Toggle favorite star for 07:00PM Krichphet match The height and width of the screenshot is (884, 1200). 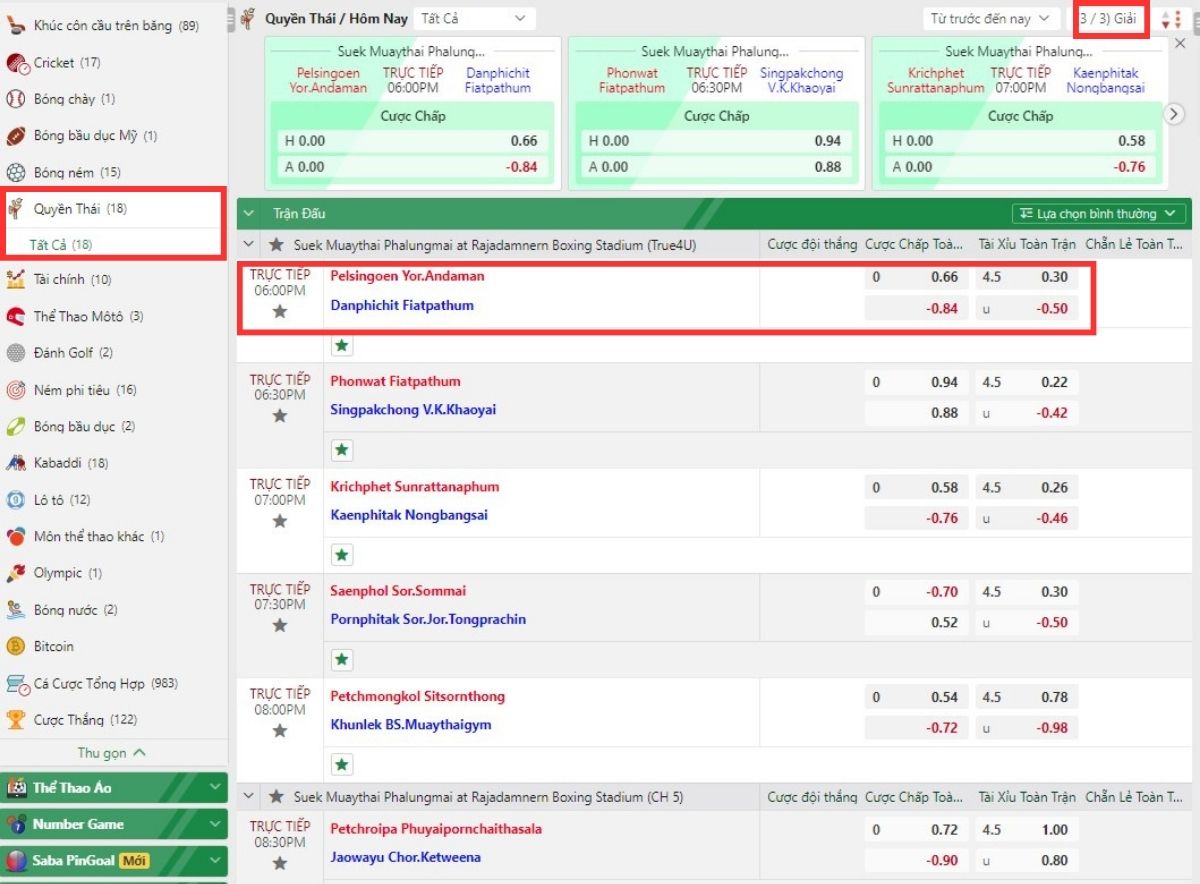[280, 521]
